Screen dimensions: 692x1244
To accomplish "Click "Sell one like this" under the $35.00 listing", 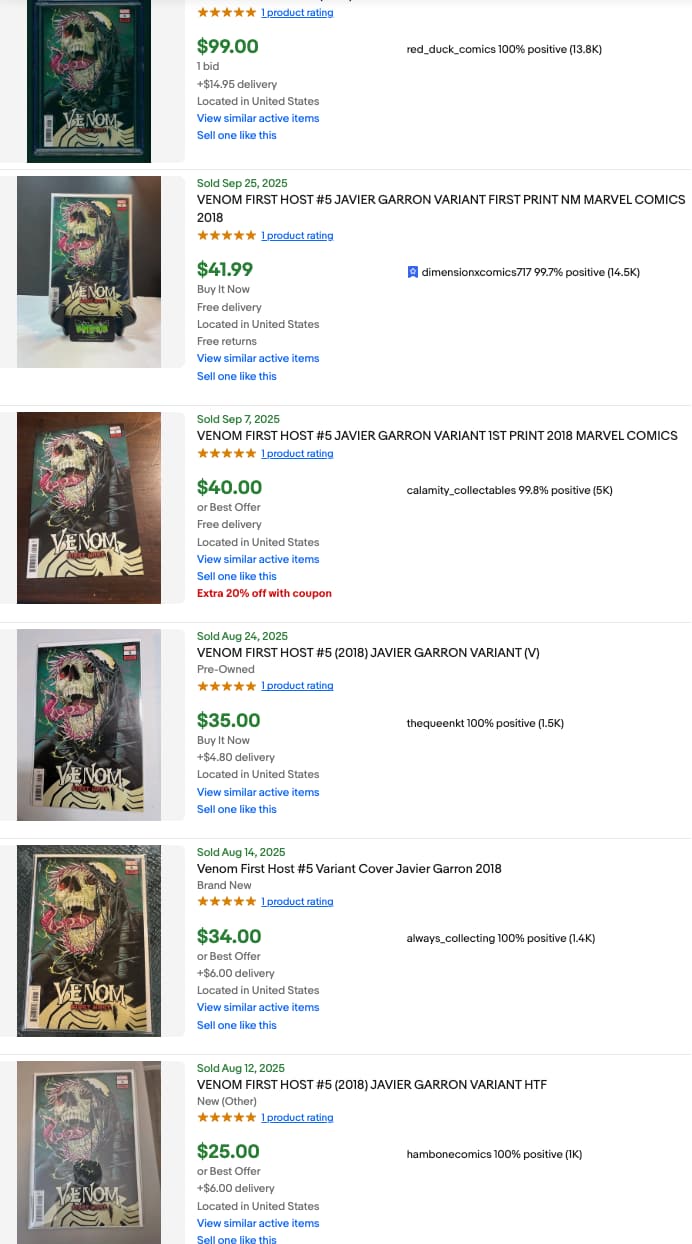I will [237, 809].
